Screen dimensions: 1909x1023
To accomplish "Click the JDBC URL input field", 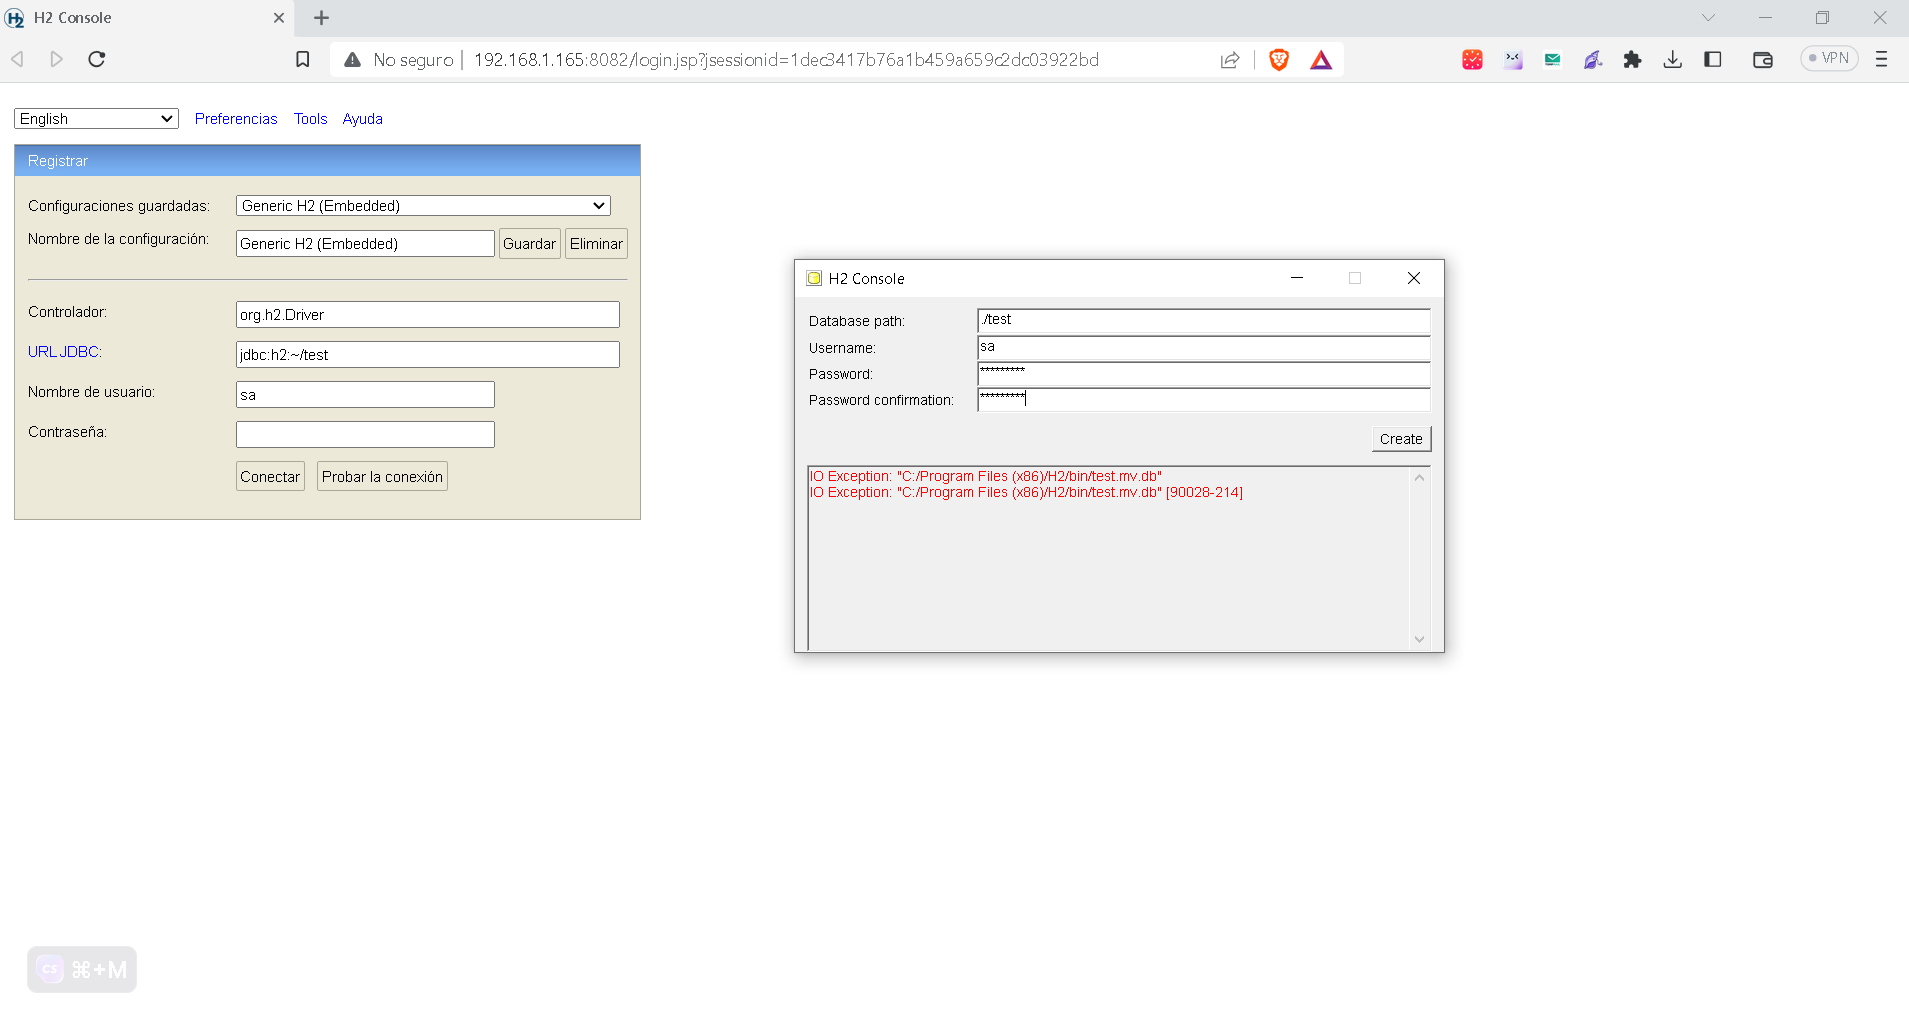I will tap(428, 355).
